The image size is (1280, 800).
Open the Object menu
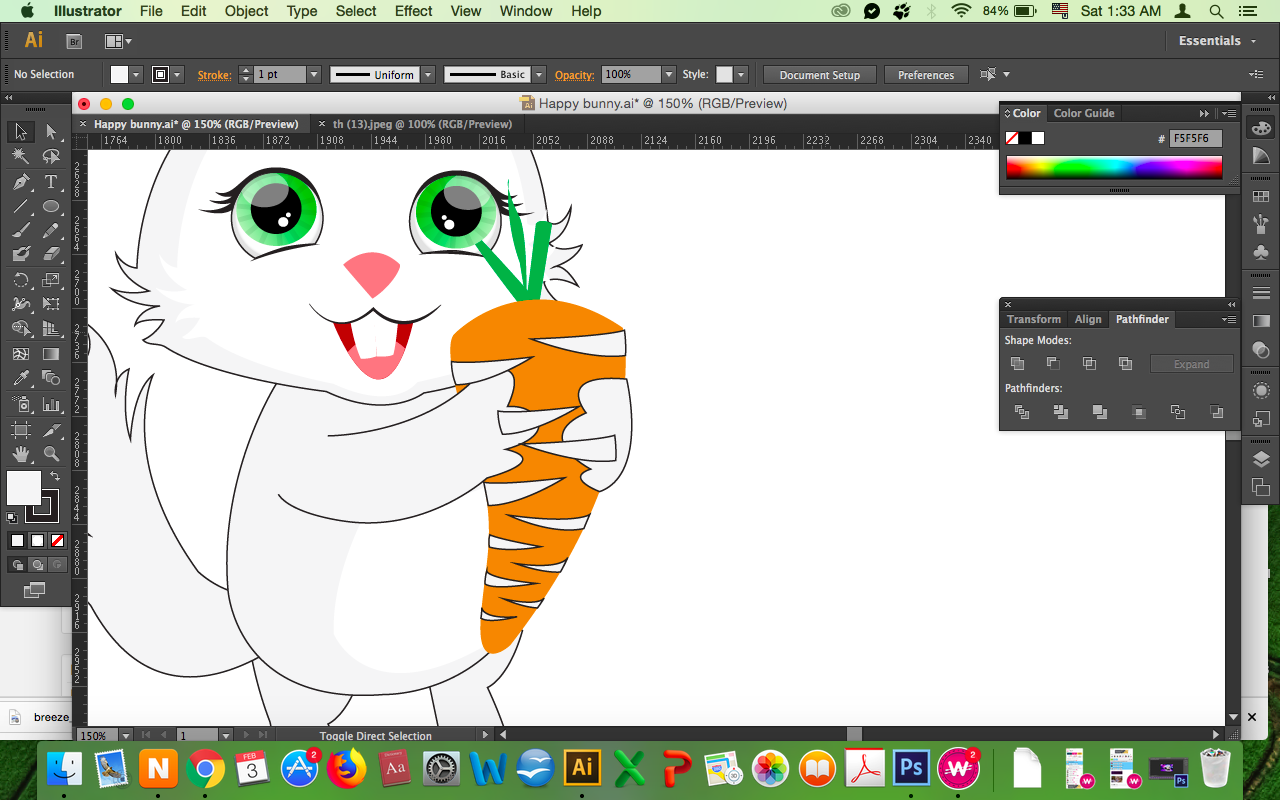[x=246, y=11]
